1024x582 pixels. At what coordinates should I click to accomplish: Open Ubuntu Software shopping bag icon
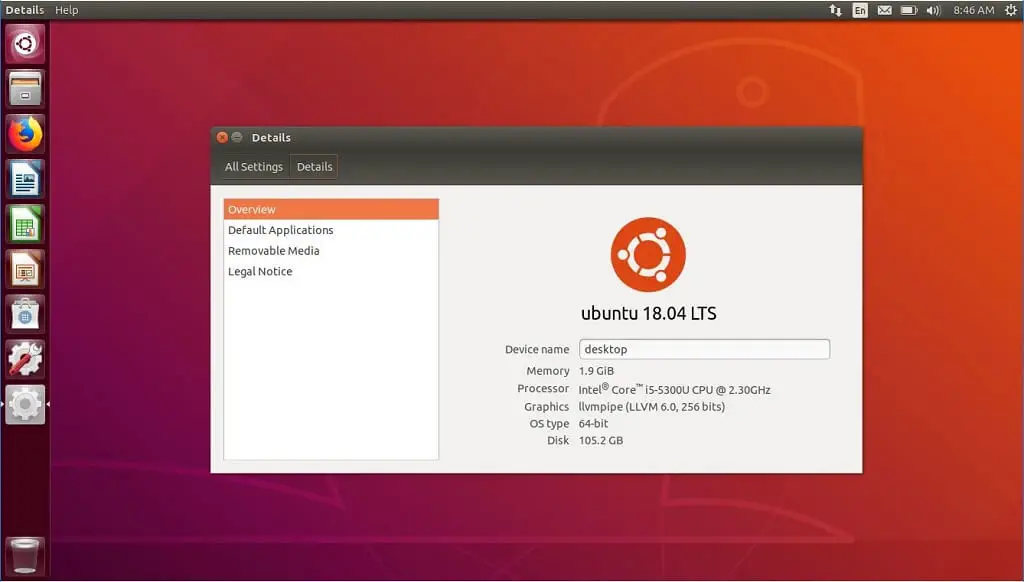25,314
